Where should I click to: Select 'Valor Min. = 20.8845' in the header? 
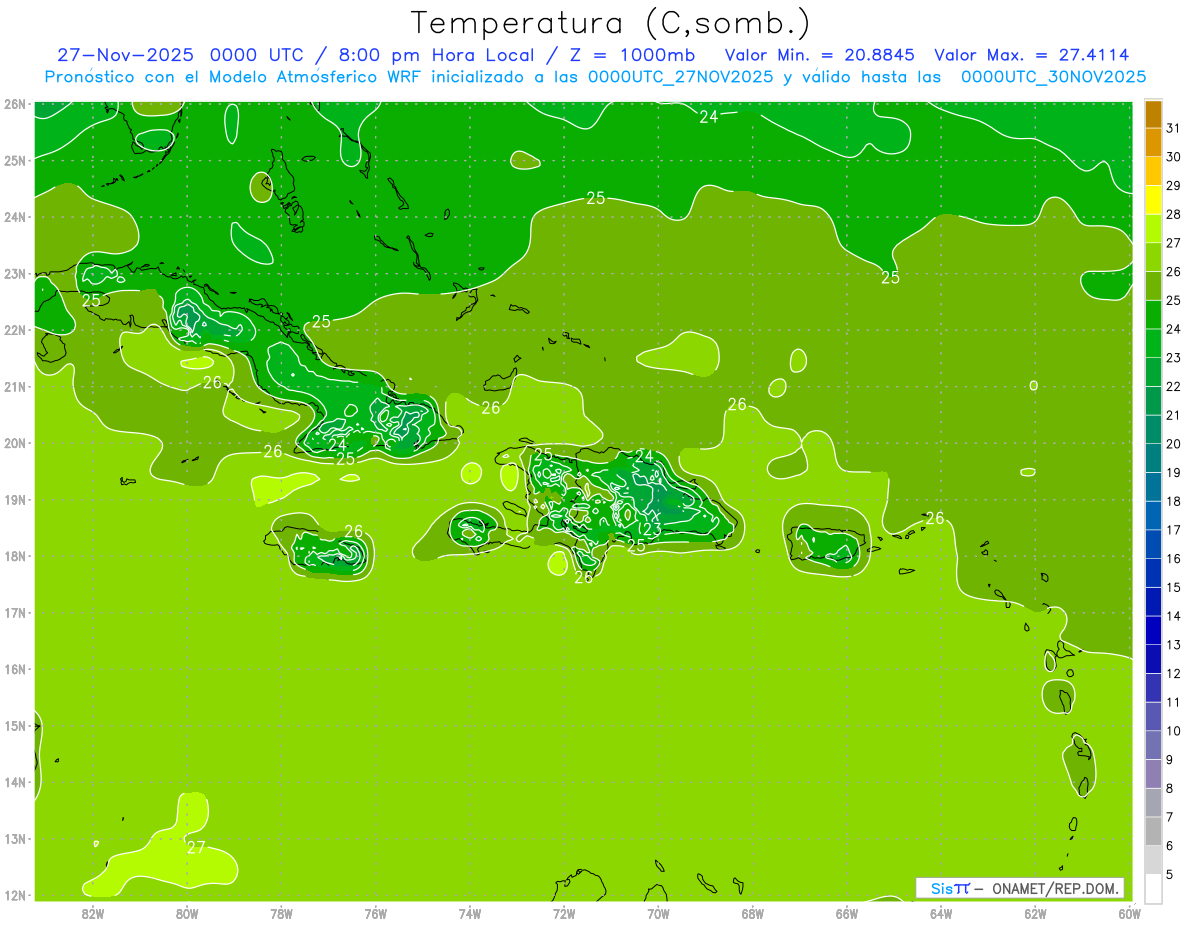click(x=820, y=55)
